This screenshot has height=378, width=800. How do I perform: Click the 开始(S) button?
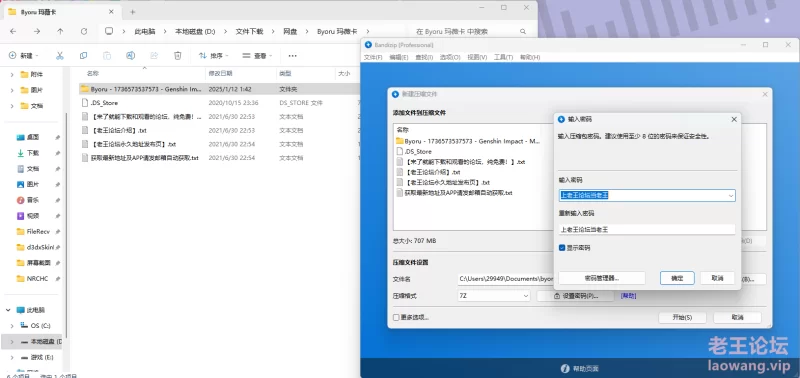682,317
